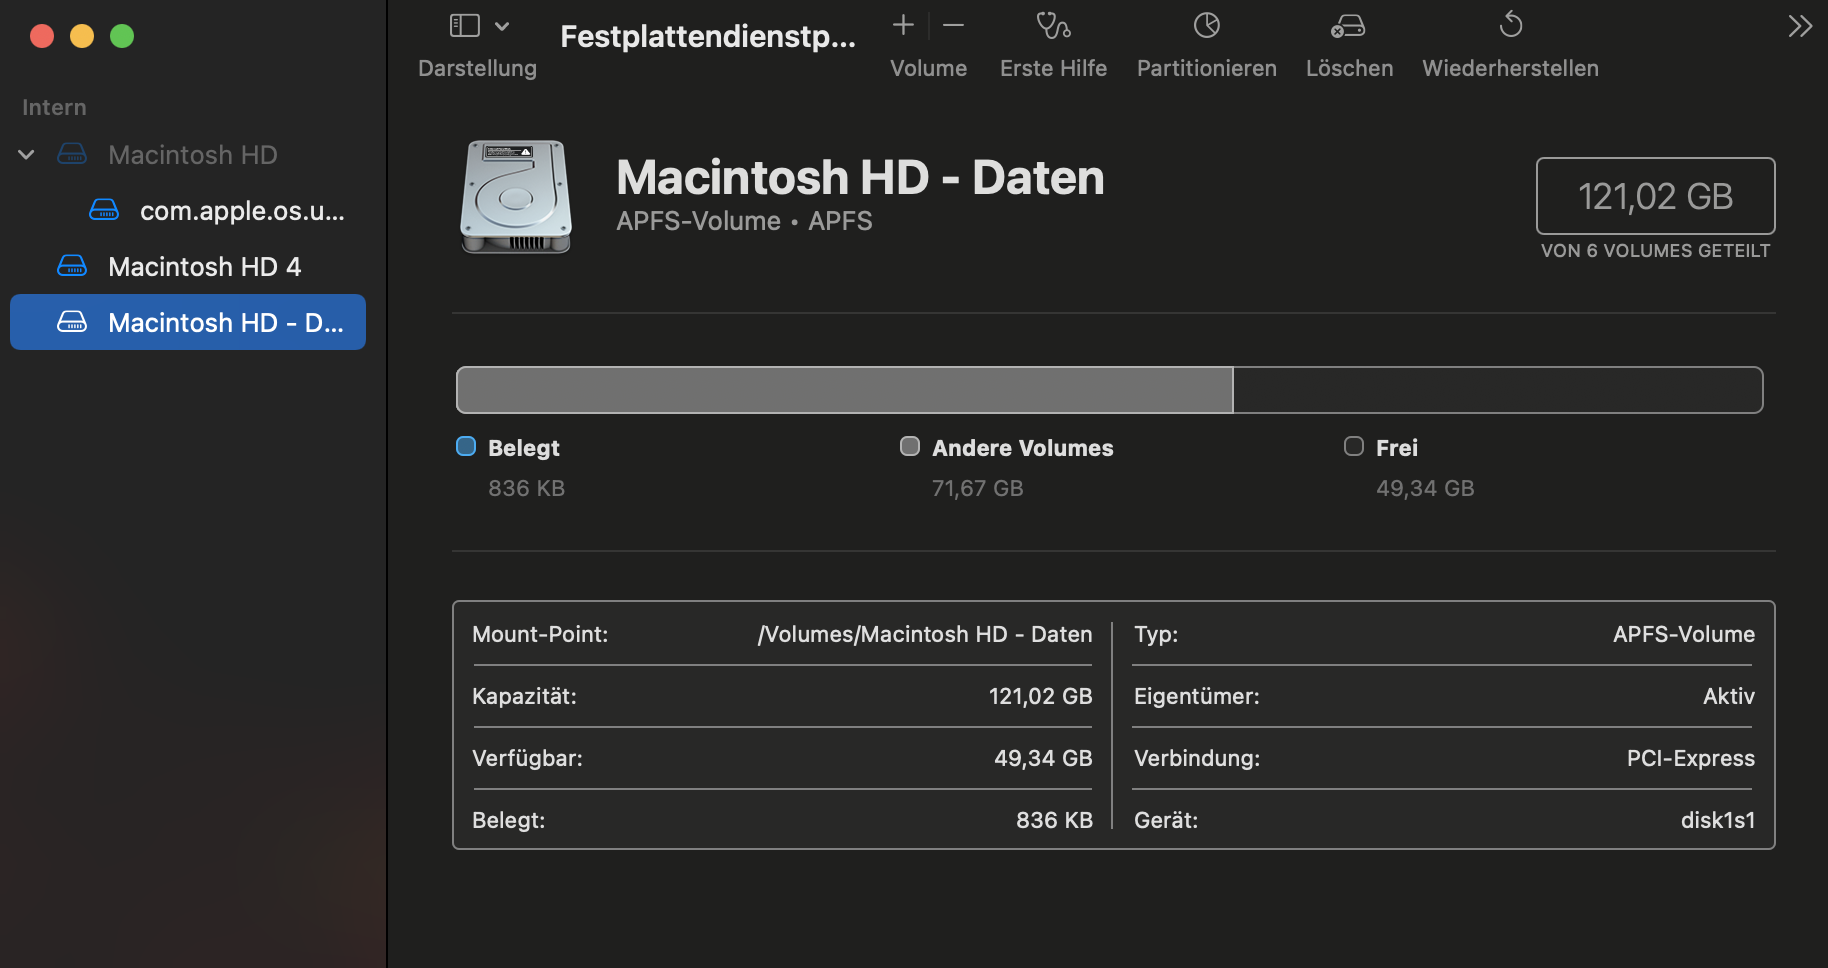Click the Frei empty legend swatch

pyautogui.click(x=1354, y=446)
